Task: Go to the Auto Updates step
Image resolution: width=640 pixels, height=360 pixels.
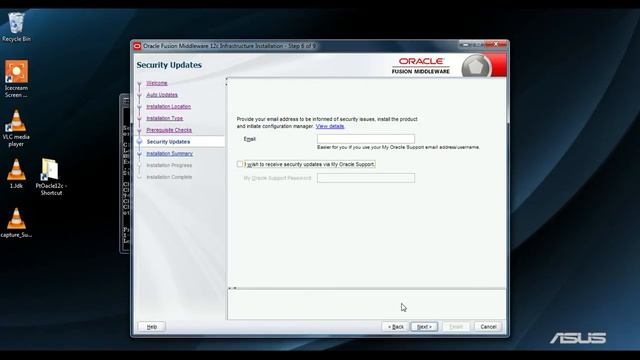Action: click(162, 95)
